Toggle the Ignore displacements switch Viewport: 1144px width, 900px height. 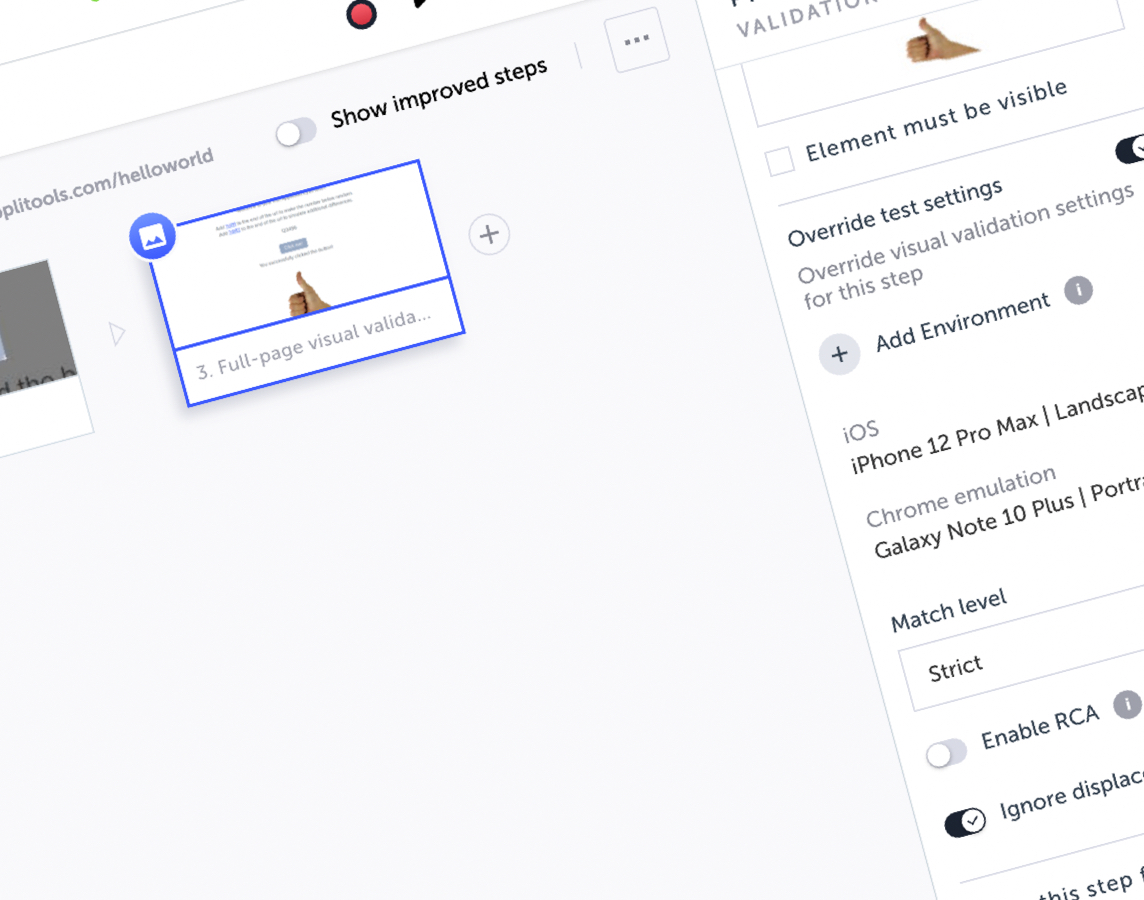click(x=965, y=823)
